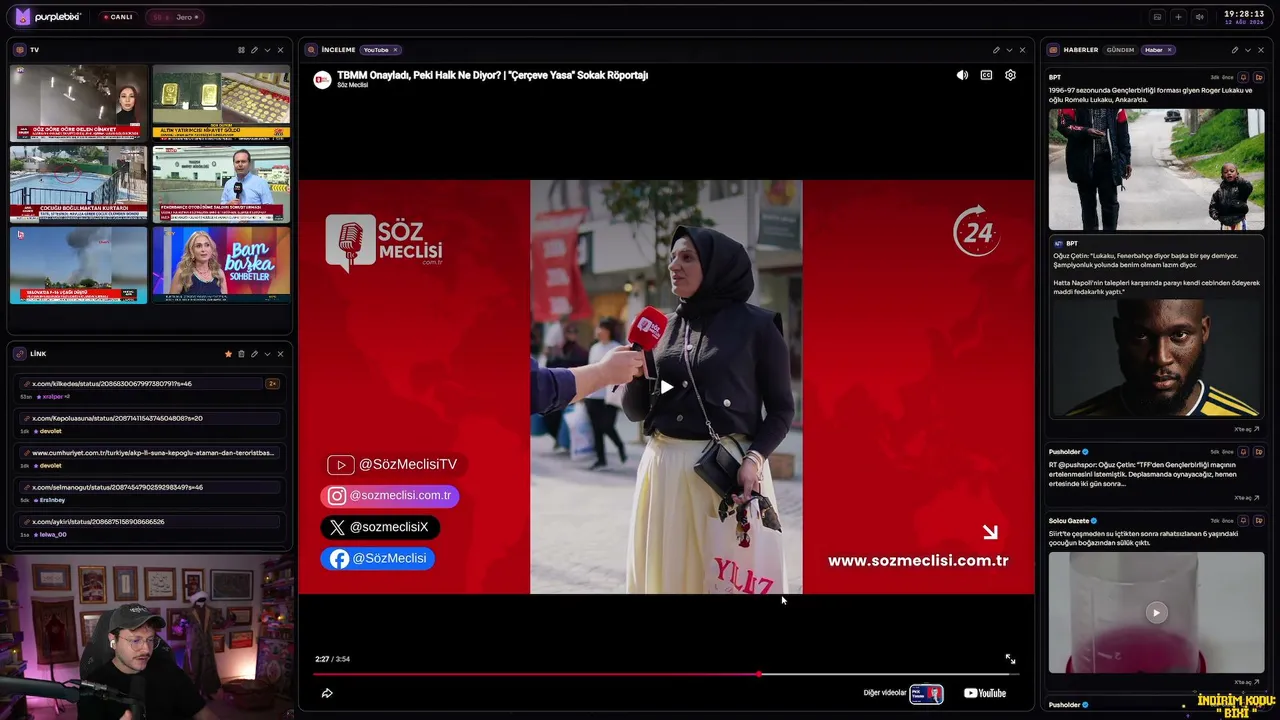Toggle the video volume speaker icon
The image size is (1280, 720).
962,75
